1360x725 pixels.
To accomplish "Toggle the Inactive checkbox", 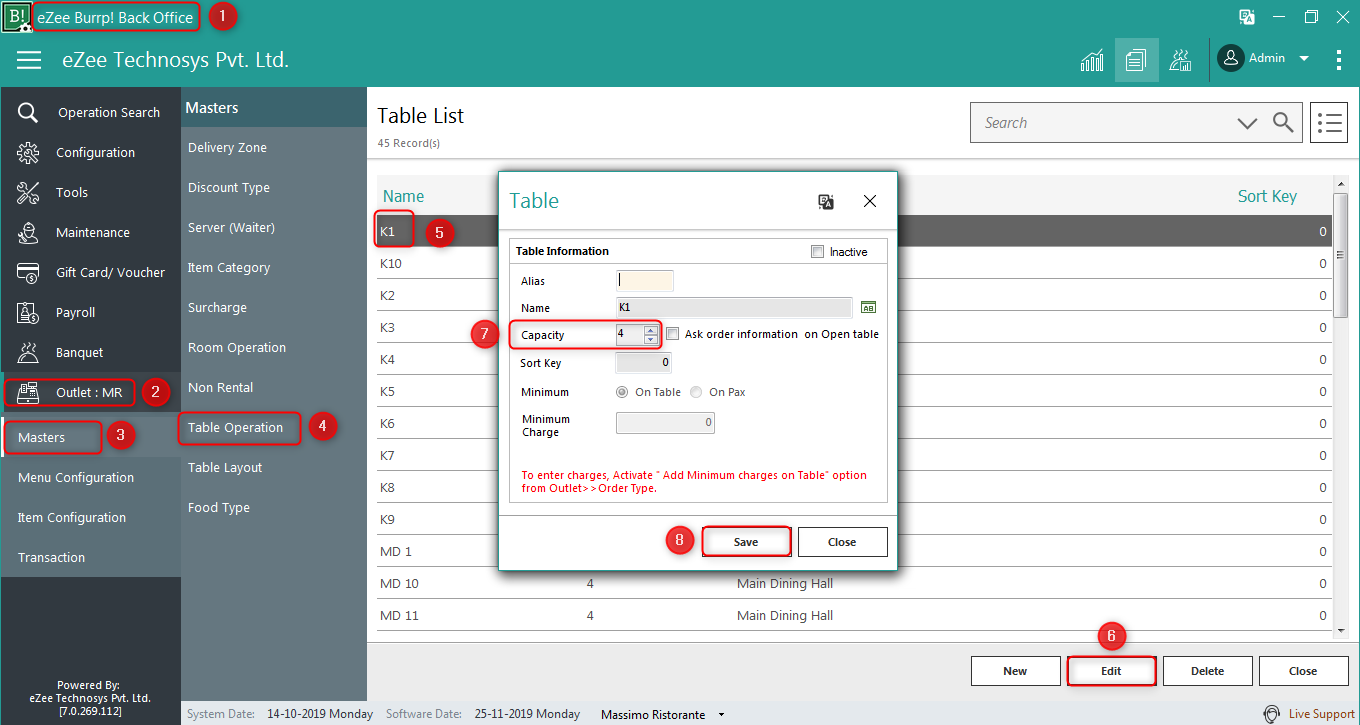I will pyautogui.click(x=817, y=252).
